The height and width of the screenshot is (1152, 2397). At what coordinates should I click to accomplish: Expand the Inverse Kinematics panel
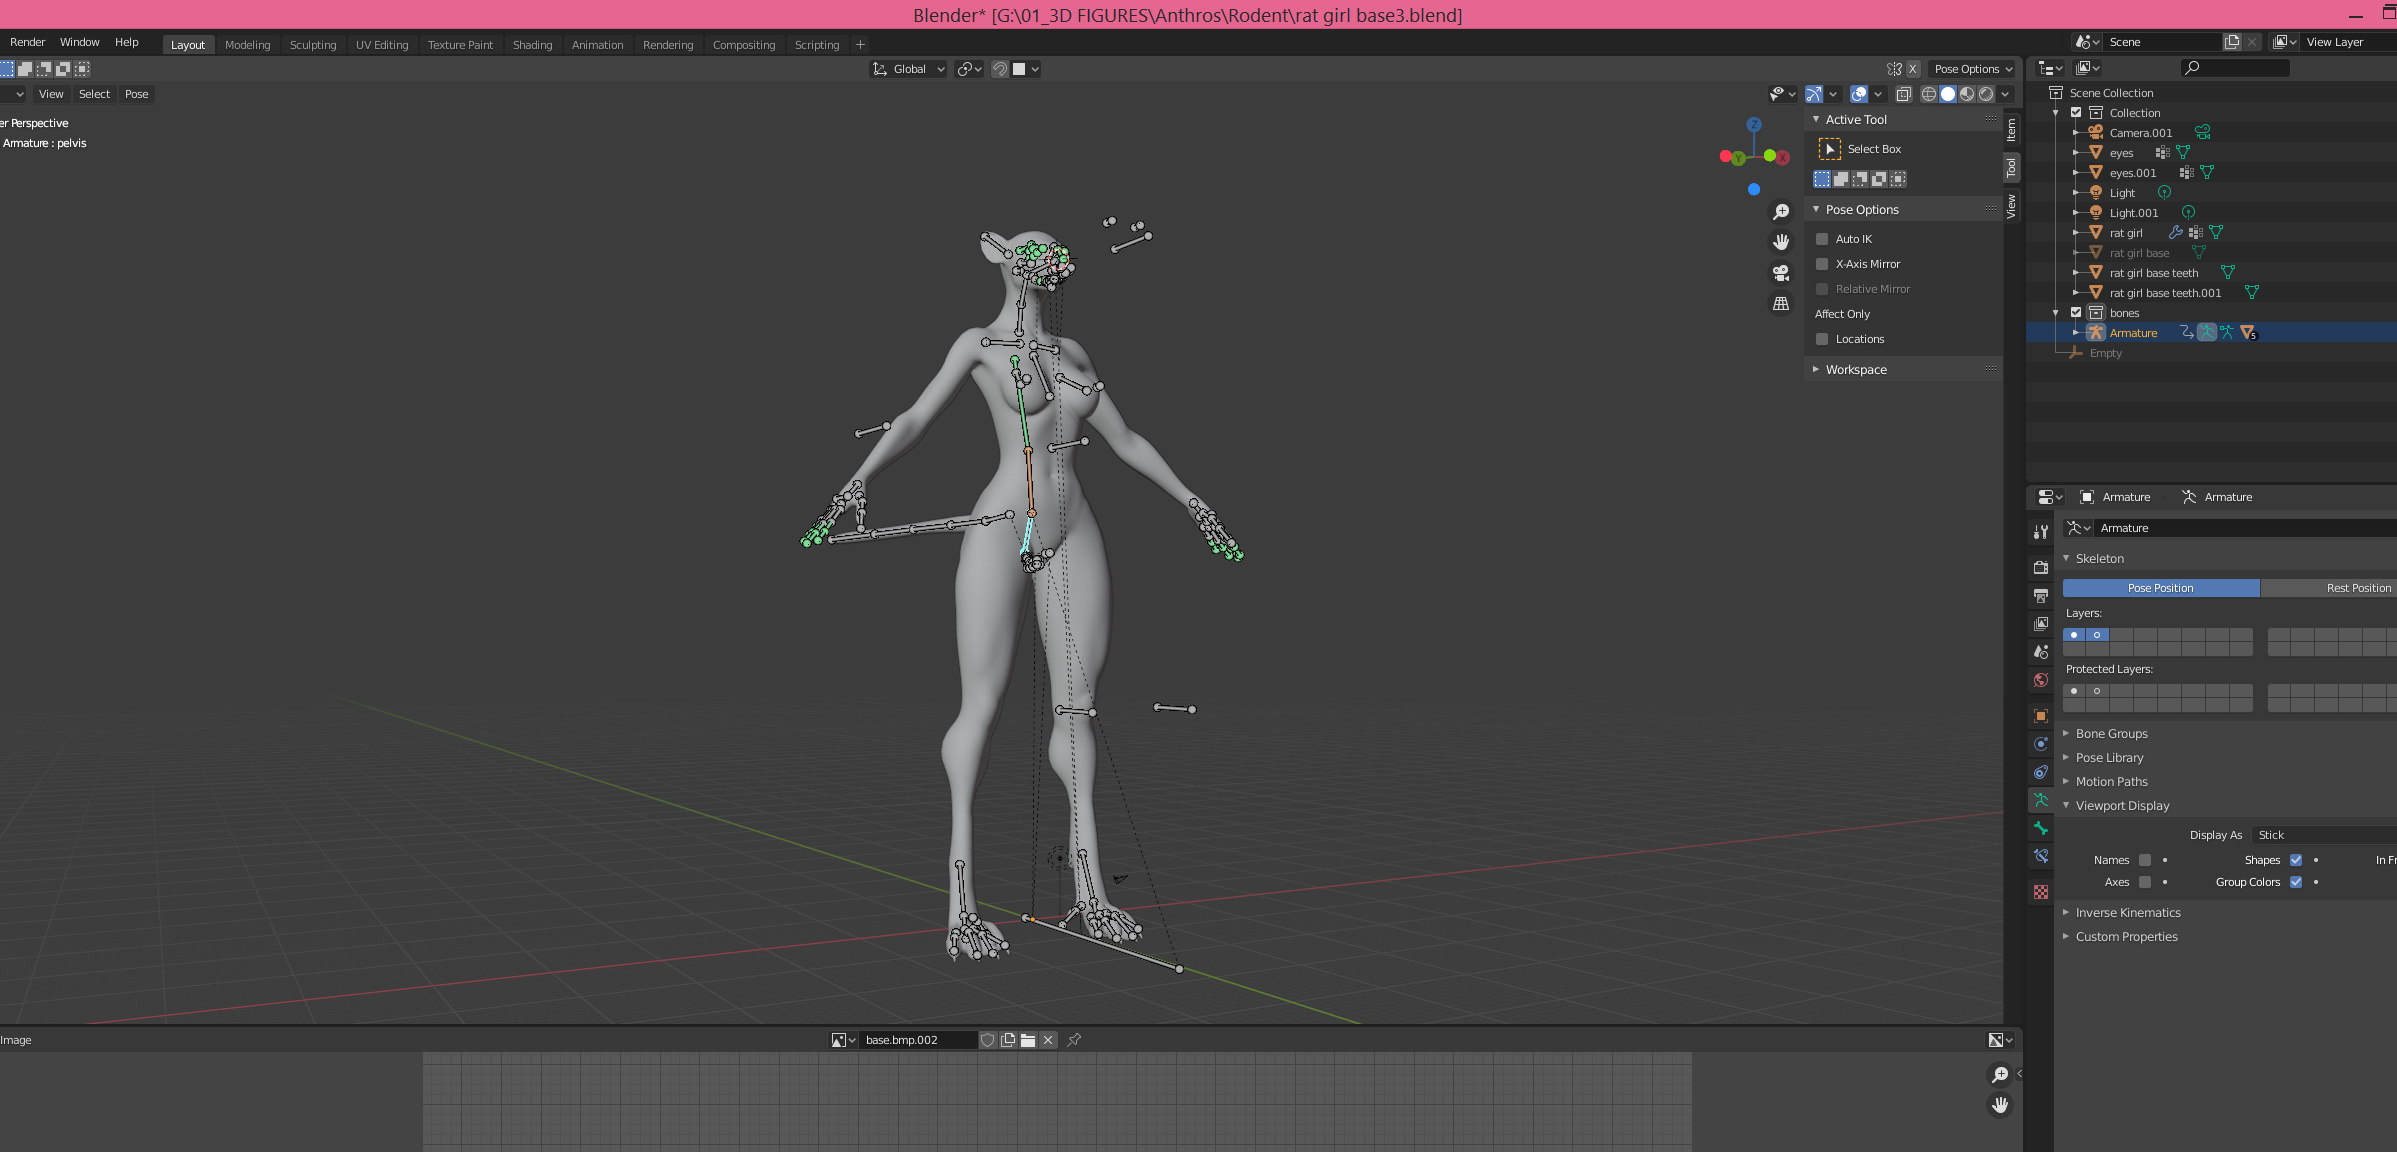coord(2127,913)
